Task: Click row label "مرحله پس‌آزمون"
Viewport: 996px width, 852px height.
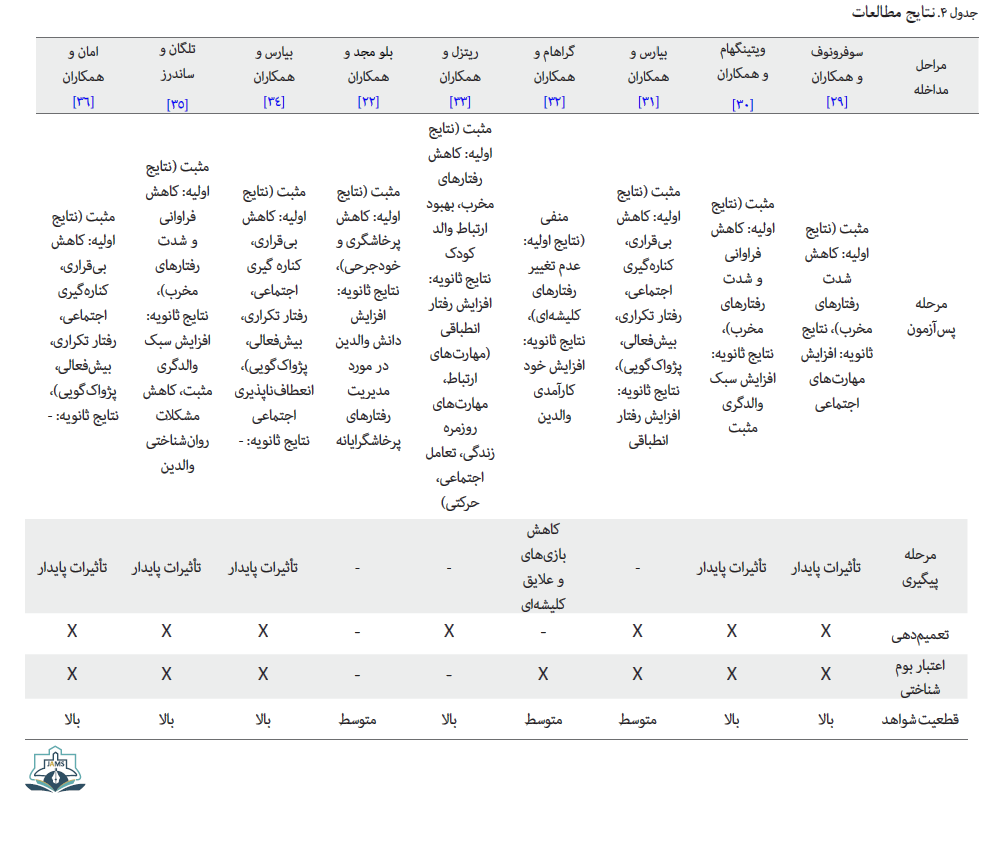Action: coord(931,316)
